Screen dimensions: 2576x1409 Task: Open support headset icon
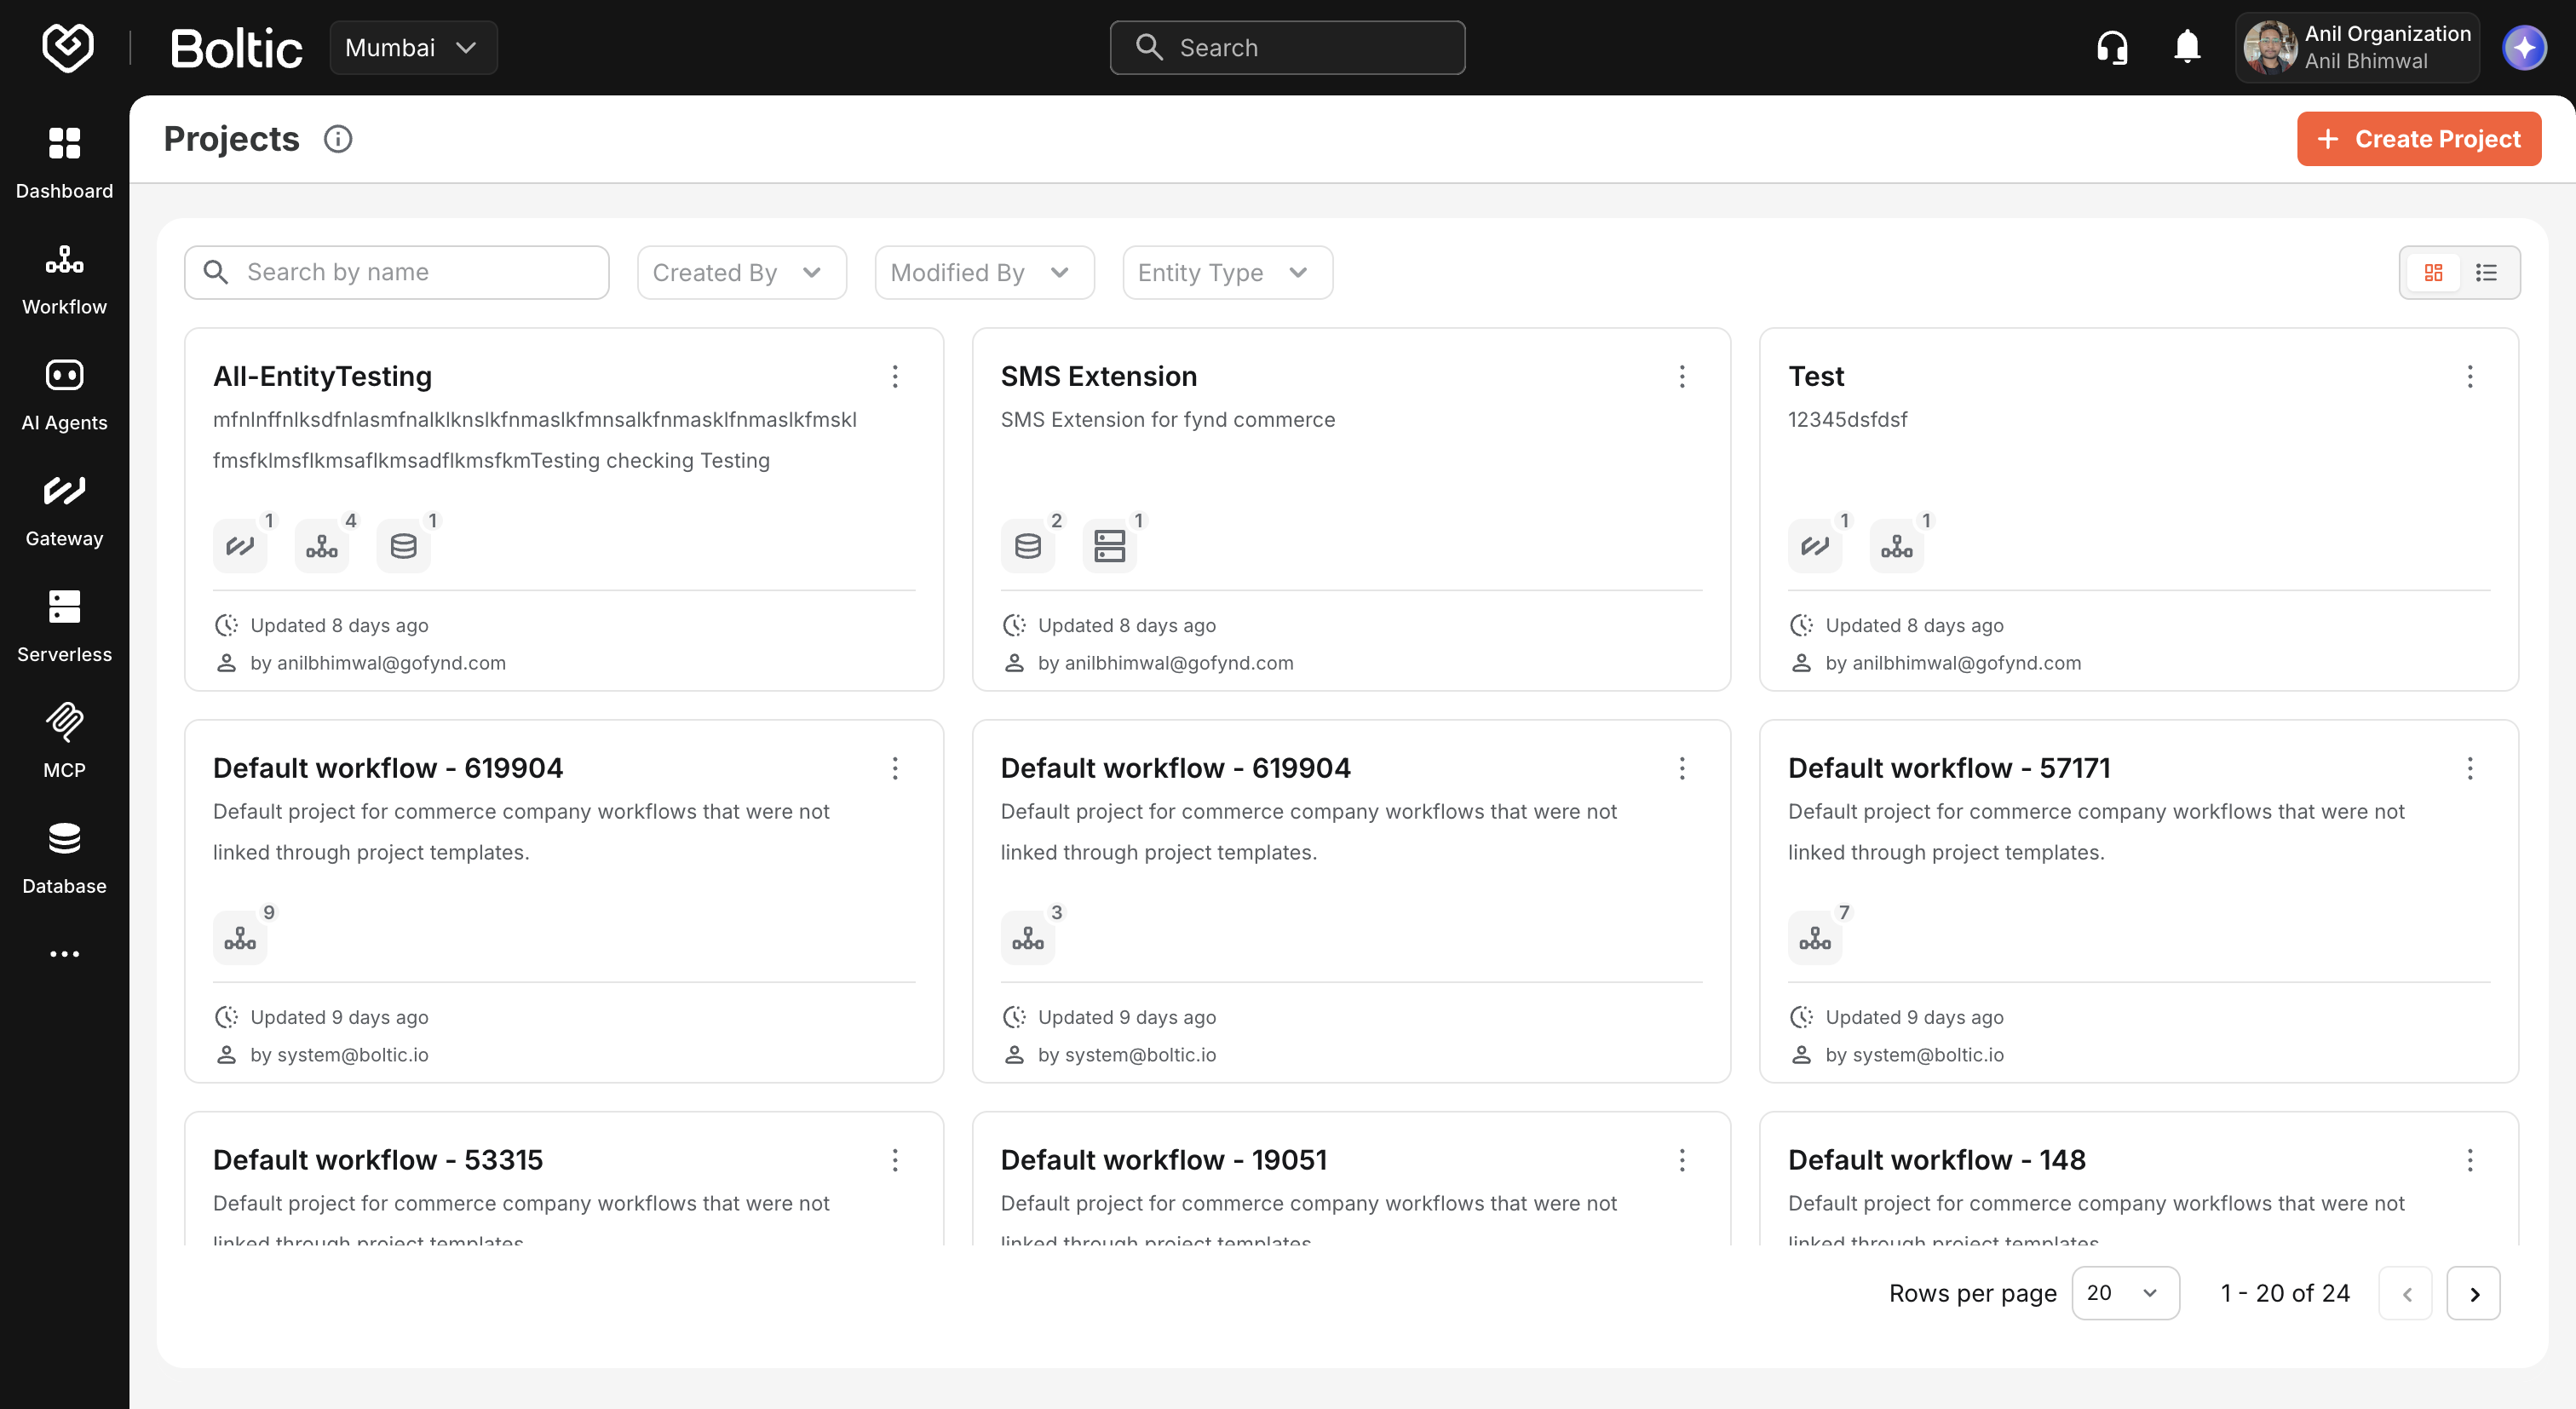2112,47
